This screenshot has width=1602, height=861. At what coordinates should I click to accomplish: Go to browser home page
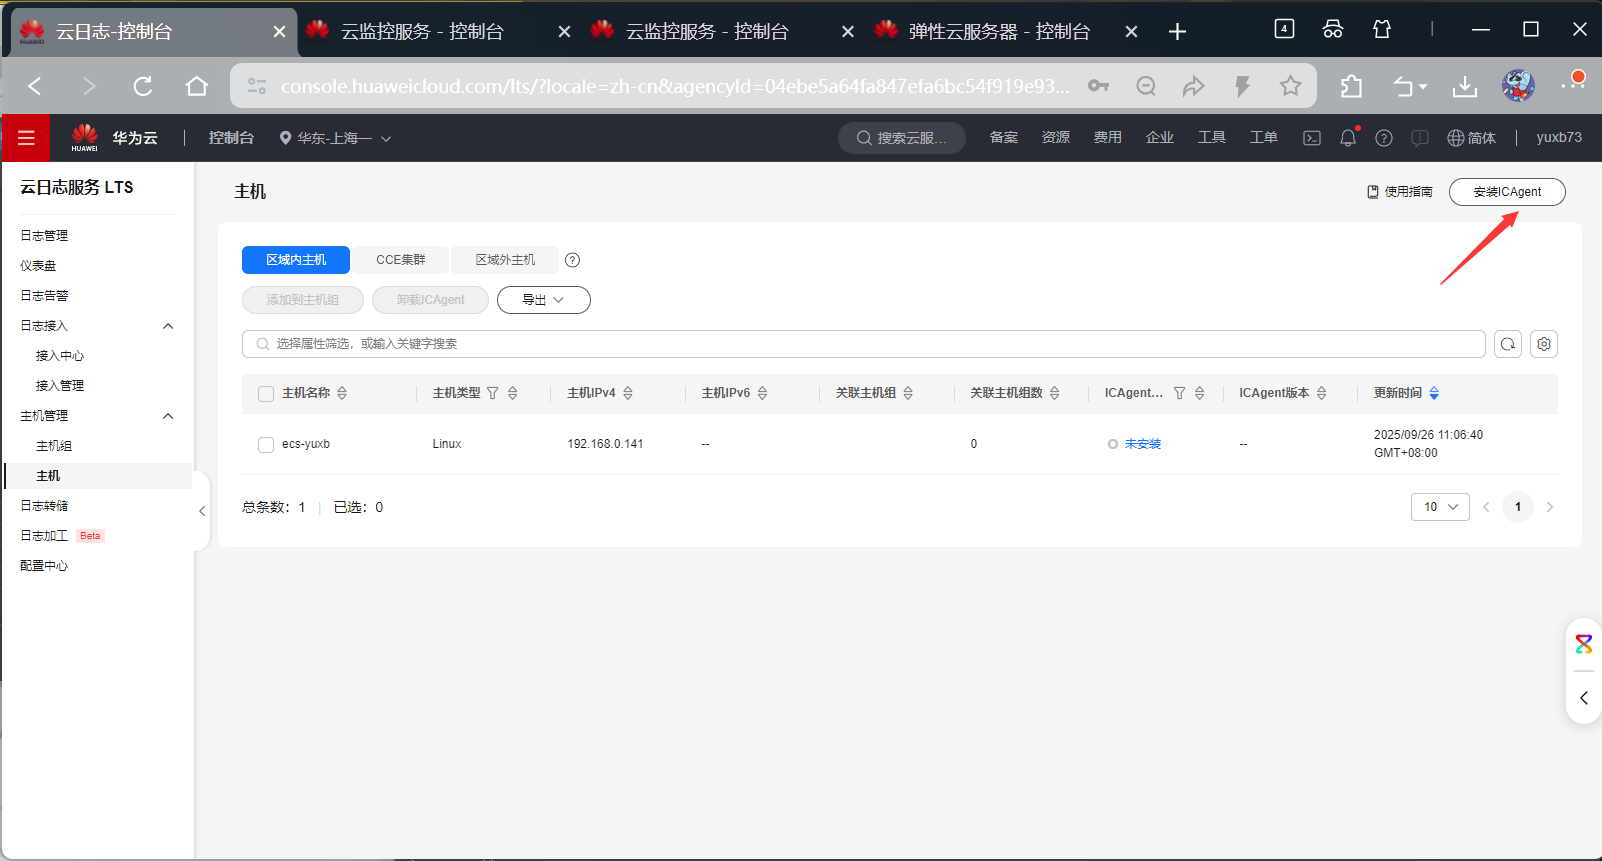point(197,86)
